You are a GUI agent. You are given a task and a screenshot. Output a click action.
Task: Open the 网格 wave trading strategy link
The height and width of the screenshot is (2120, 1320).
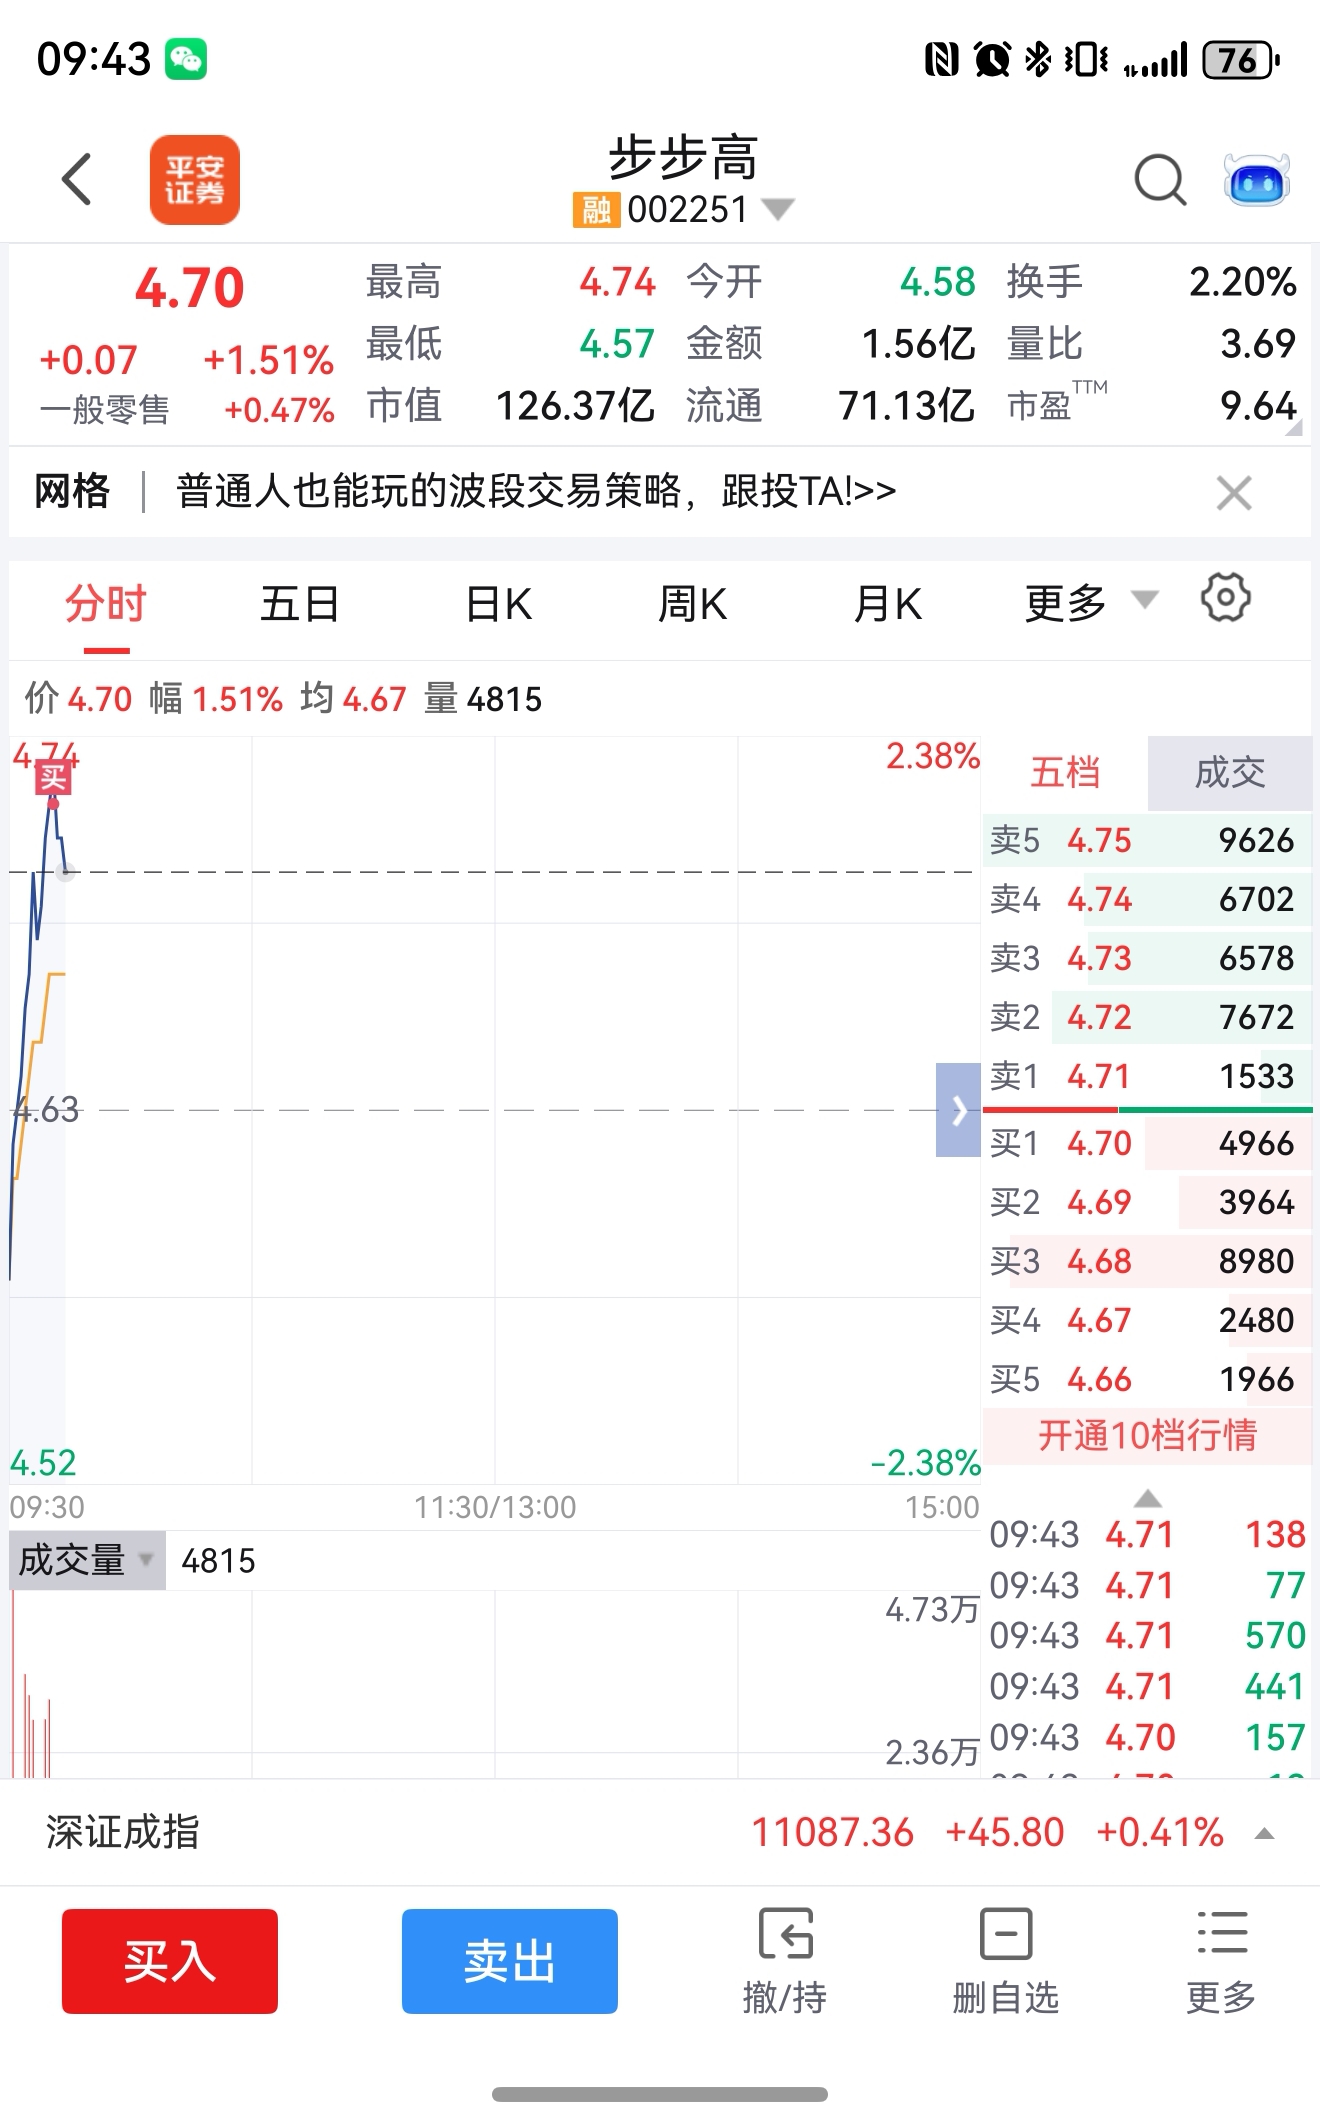(x=535, y=491)
